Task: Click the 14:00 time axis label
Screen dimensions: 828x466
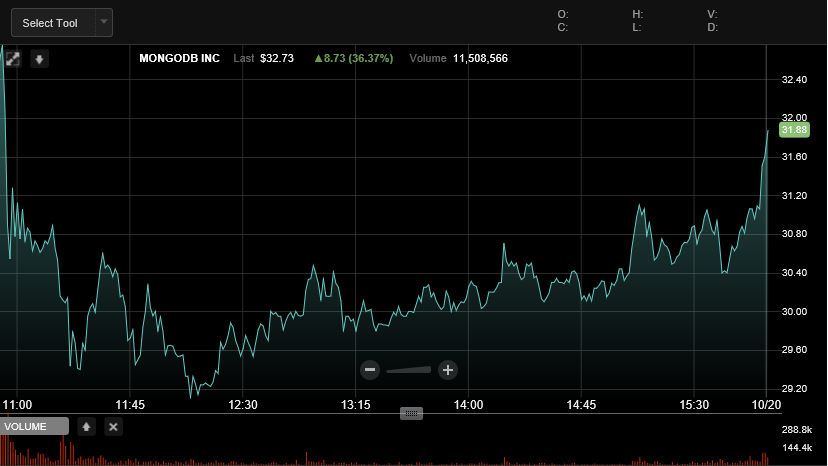Action: point(468,405)
